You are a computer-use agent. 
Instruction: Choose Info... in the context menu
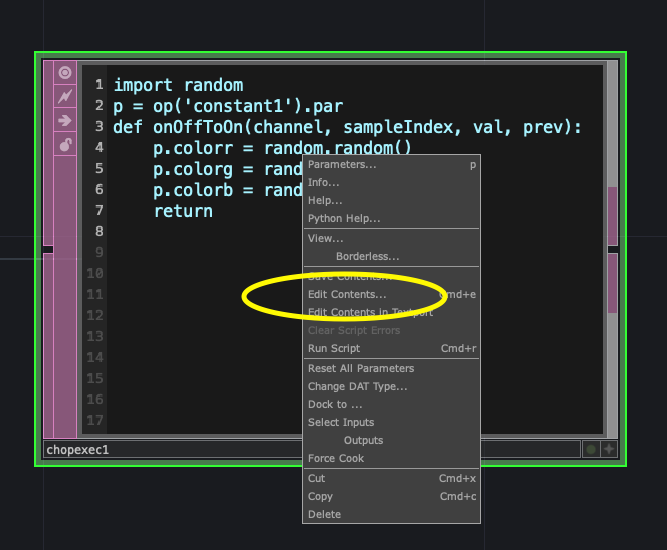tap(391, 182)
